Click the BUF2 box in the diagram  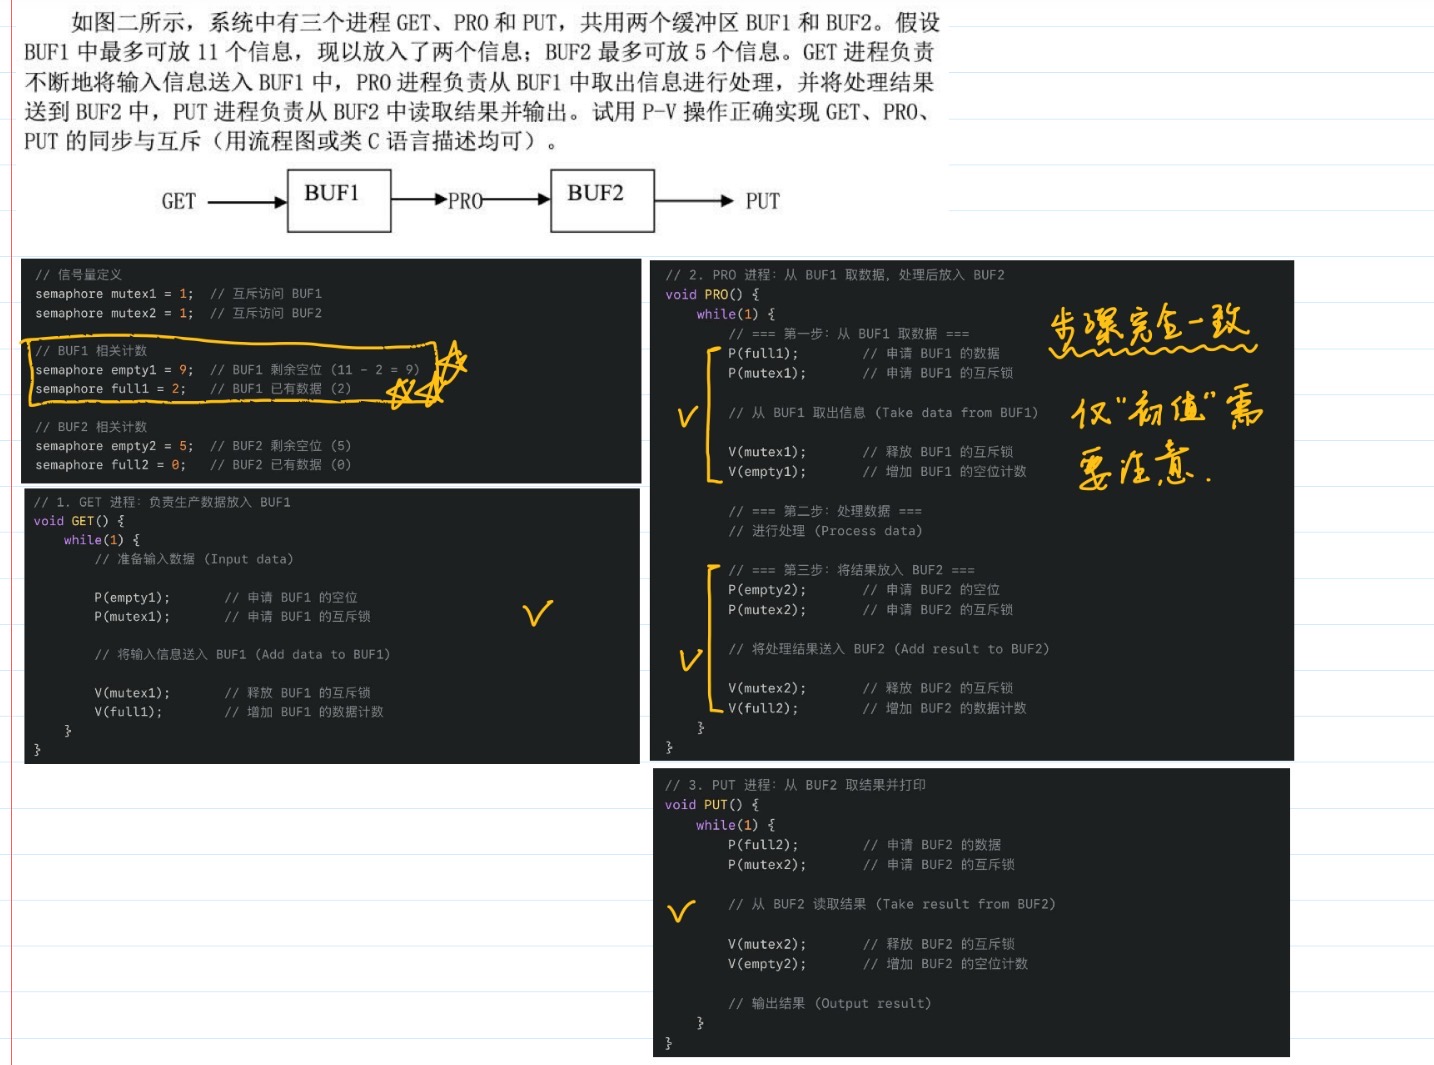[602, 200]
